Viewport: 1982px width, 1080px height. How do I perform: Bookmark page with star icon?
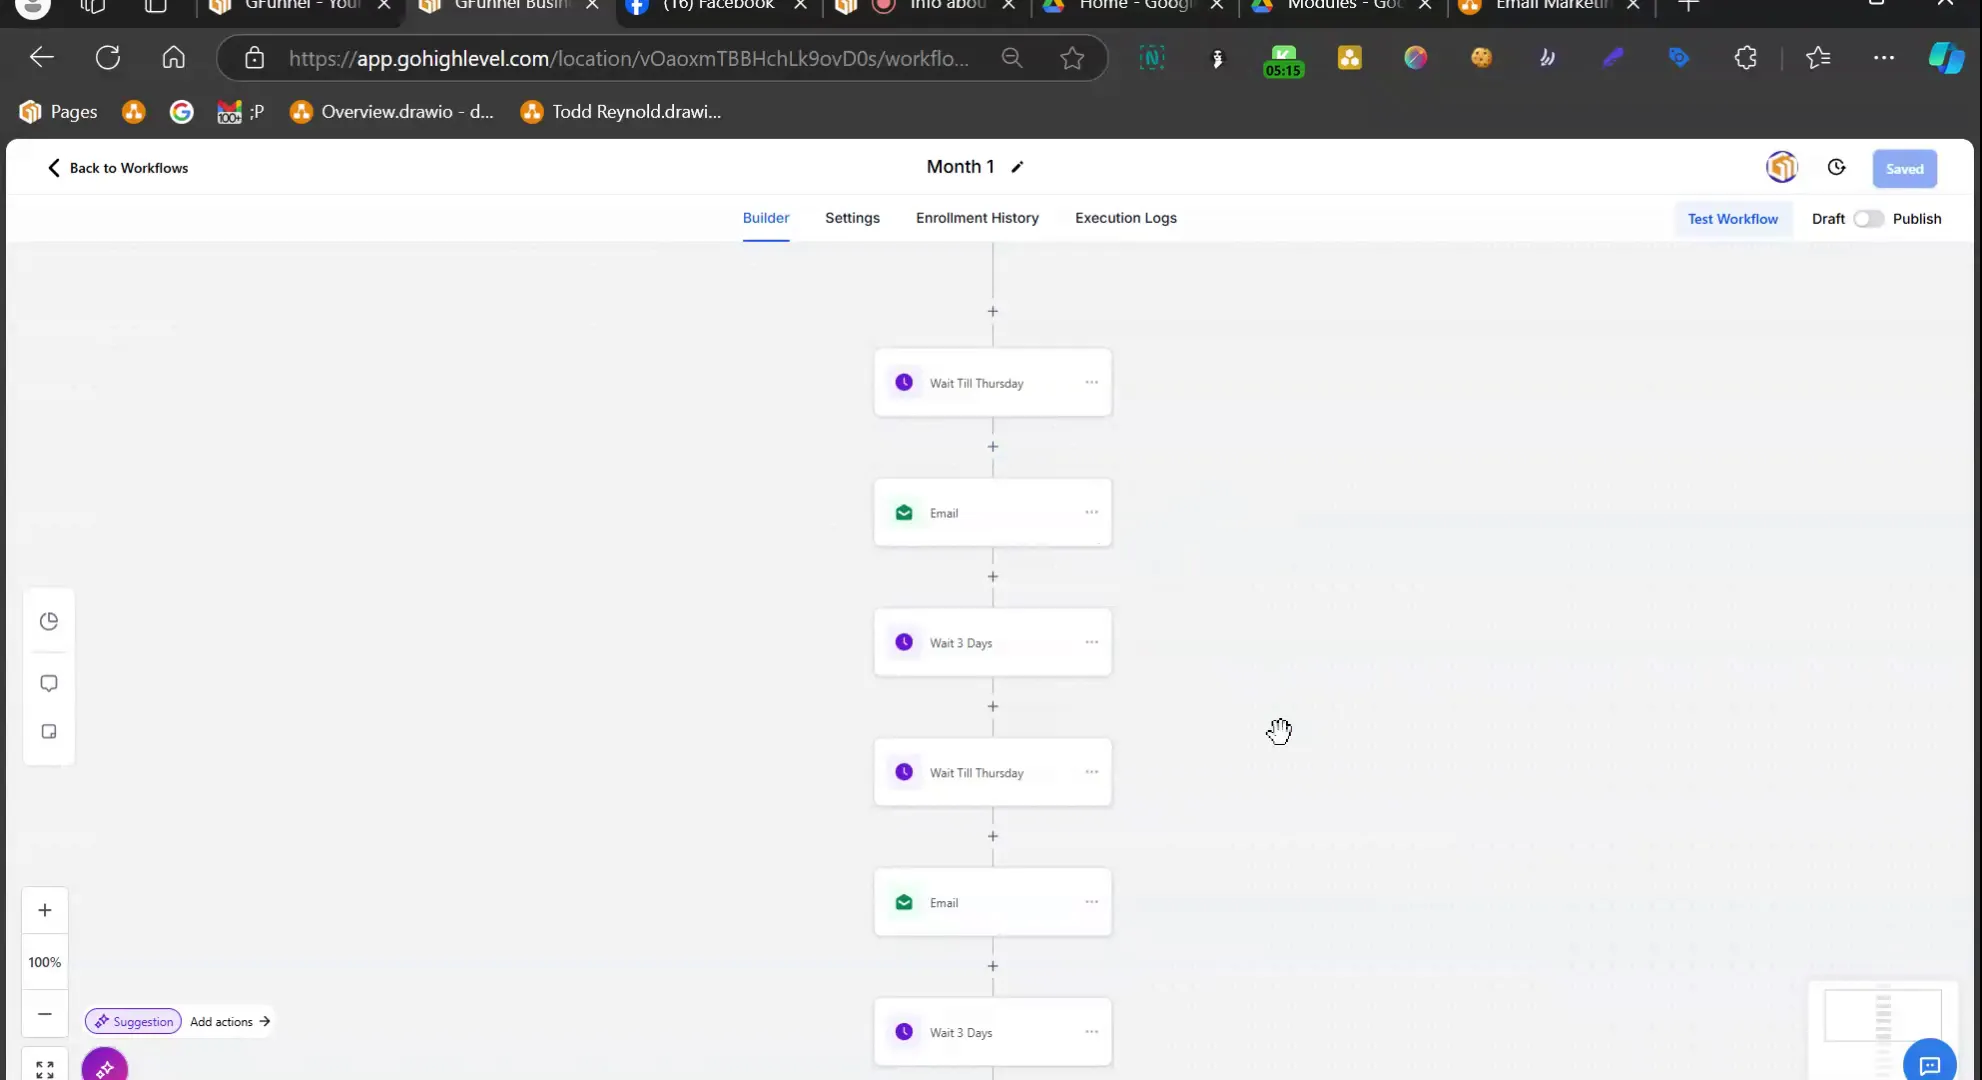point(1072,58)
